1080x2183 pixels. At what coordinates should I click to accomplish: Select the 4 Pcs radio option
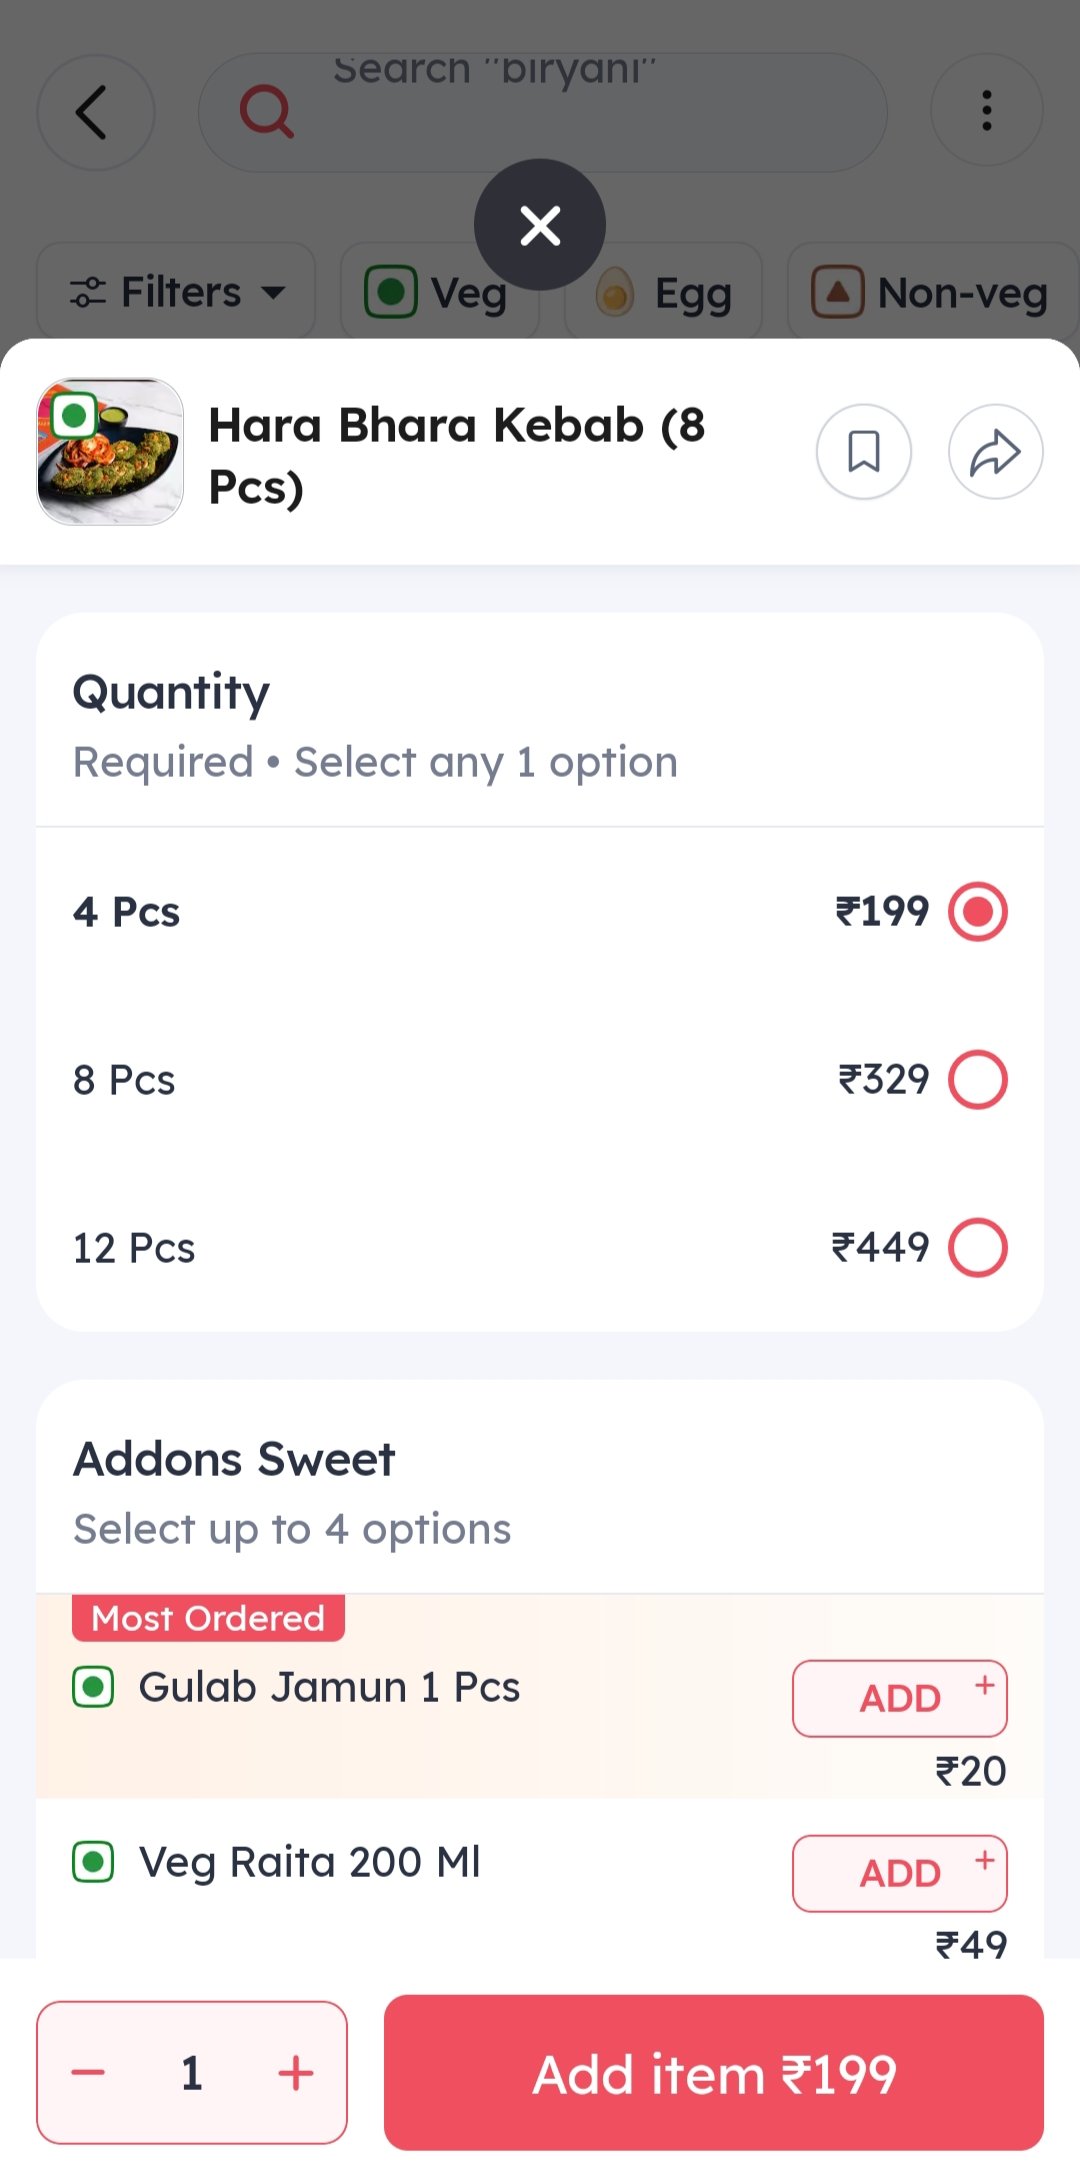click(977, 911)
